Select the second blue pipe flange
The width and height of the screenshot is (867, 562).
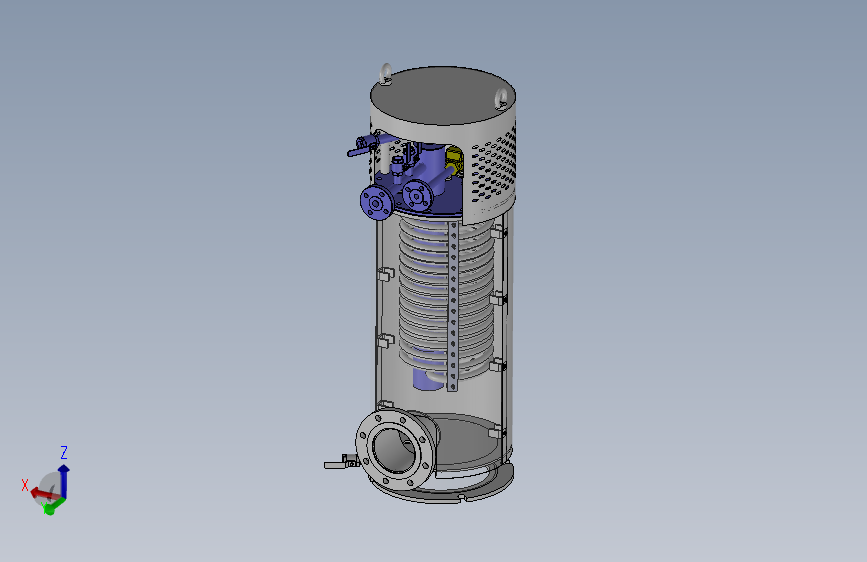pyautogui.click(x=417, y=195)
